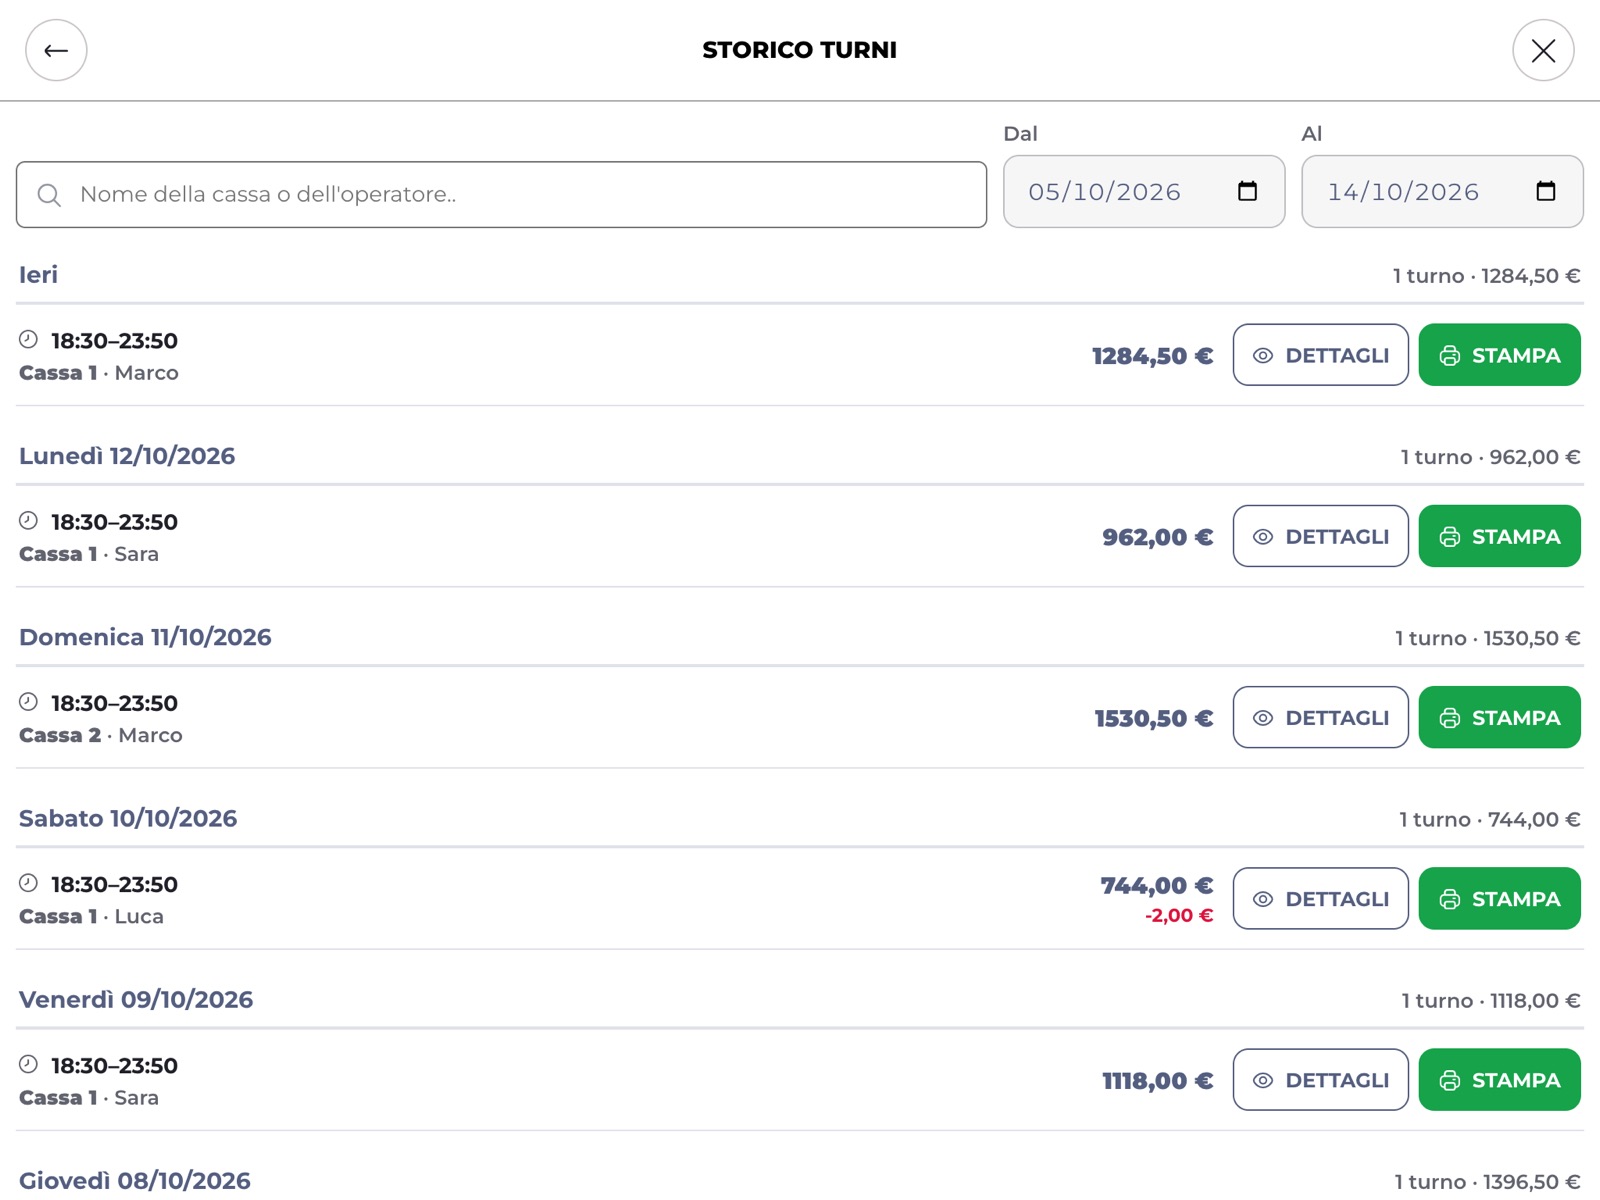The image size is (1600, 1200).
Task: Show Dettagli for Domenica Cassa 2 shift
Action: coord(1320,717)
